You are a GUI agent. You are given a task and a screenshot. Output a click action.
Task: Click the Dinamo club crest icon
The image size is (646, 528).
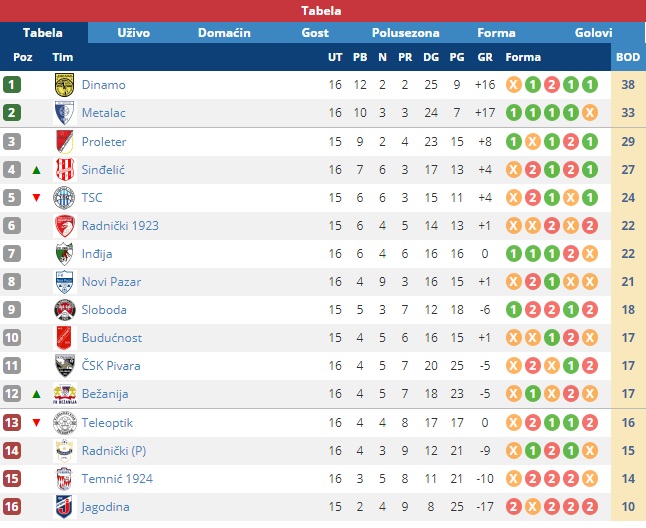pos(65,85)
